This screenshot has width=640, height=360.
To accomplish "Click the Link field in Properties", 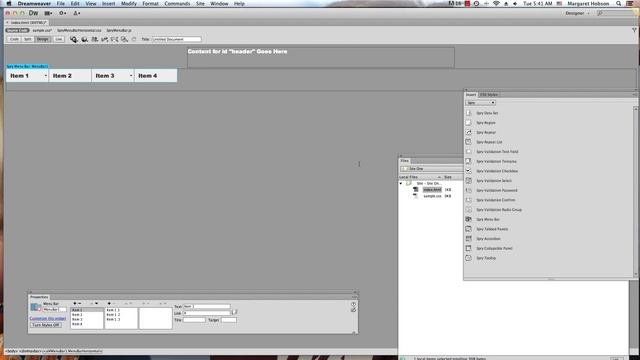I will click(207, 313).
